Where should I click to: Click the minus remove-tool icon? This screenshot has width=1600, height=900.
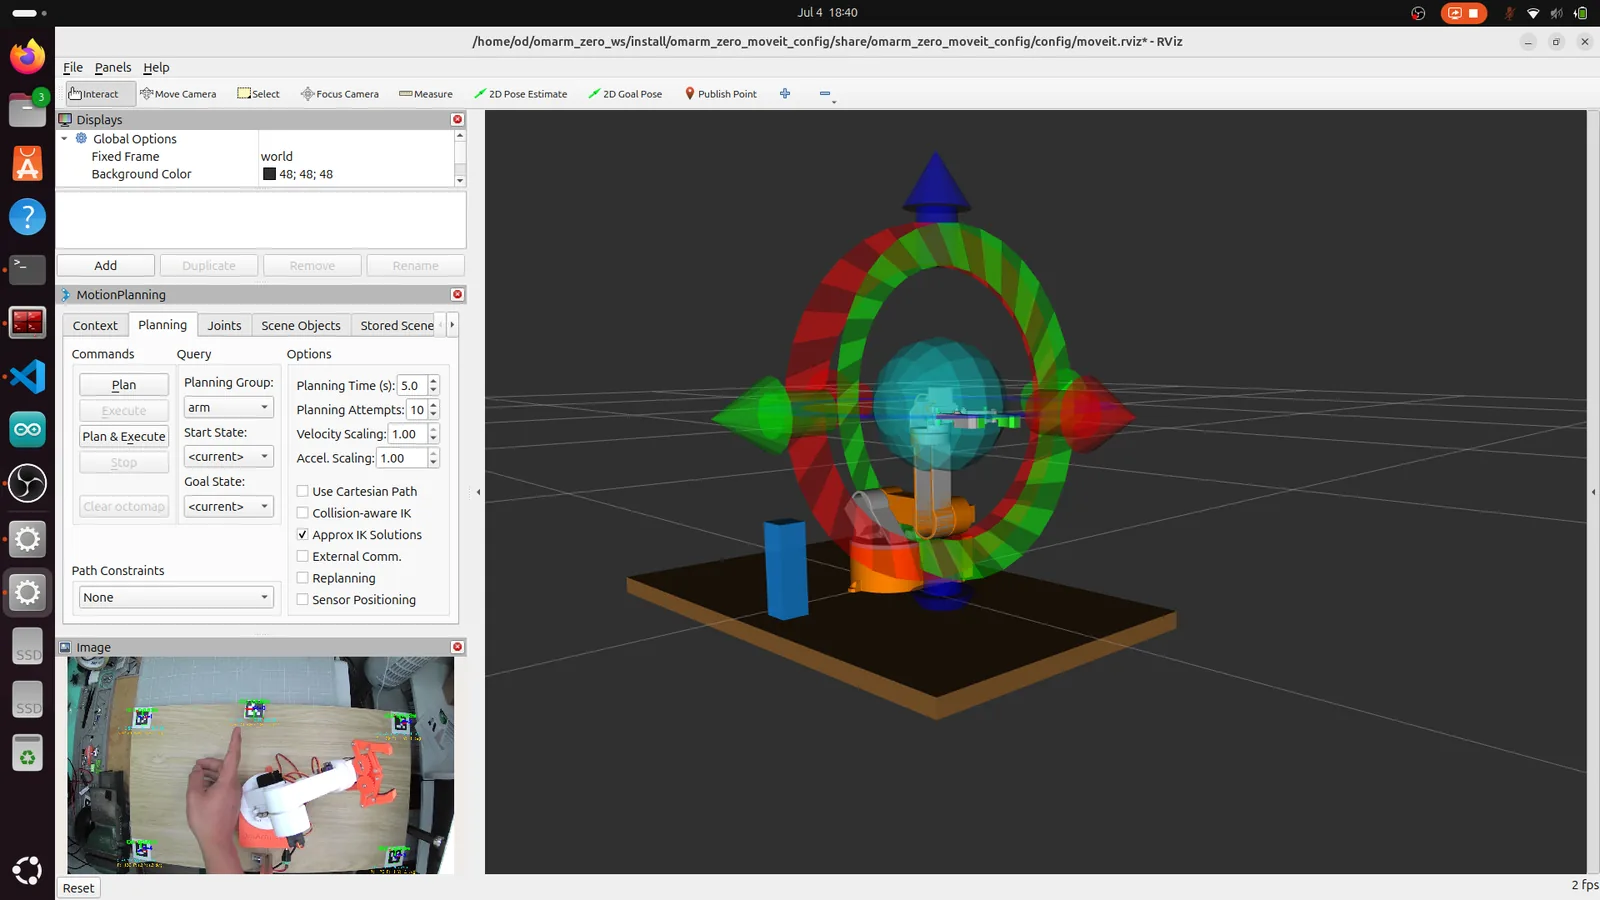[825, 94]
